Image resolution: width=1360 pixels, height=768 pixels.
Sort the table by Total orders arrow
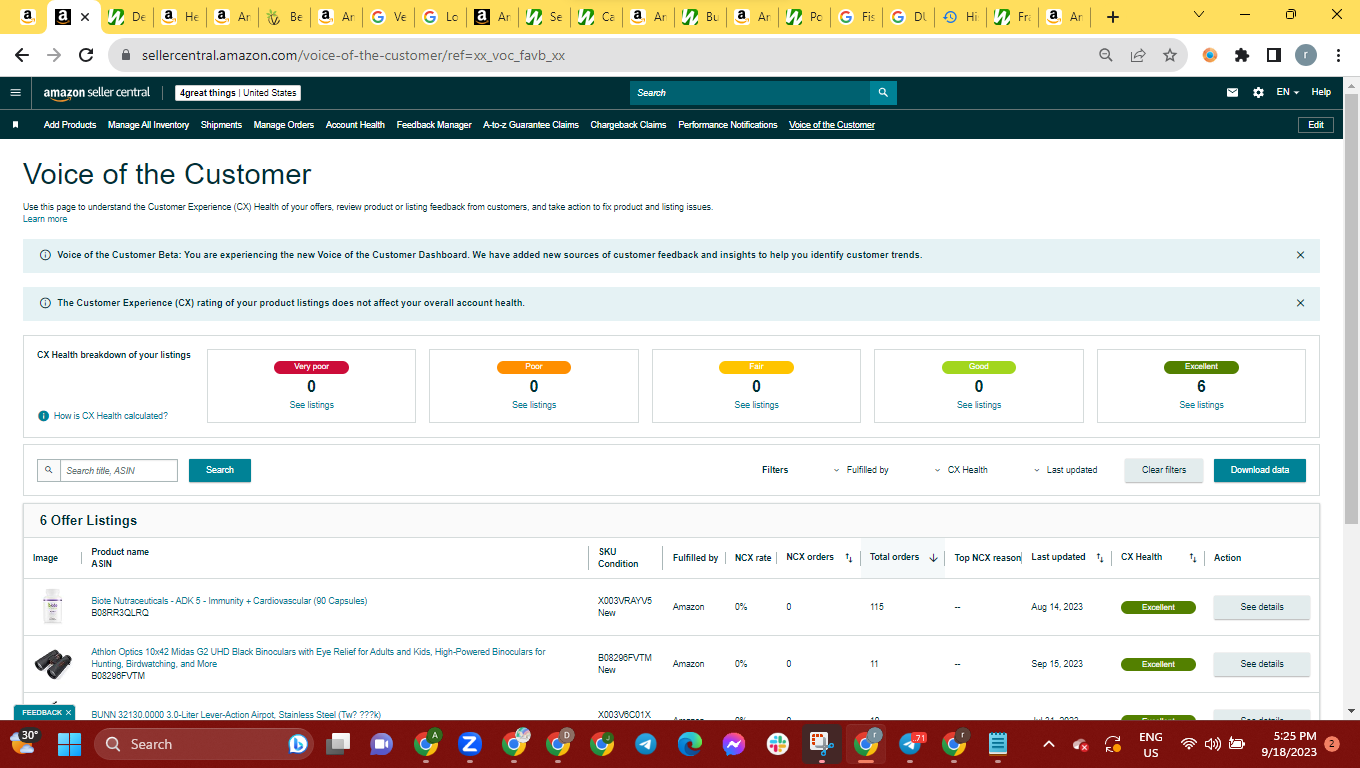(933, 558)
